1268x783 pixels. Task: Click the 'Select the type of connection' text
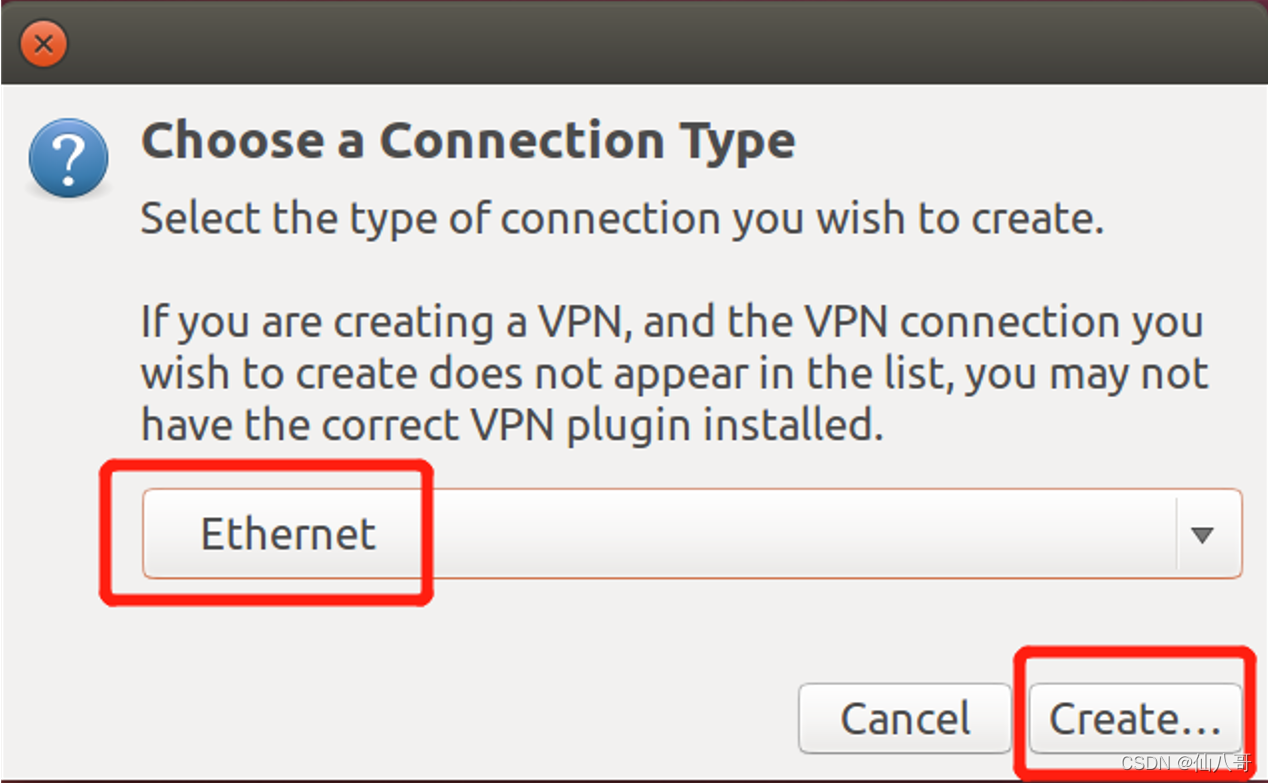pyautogui.click(x=622, y=218)
